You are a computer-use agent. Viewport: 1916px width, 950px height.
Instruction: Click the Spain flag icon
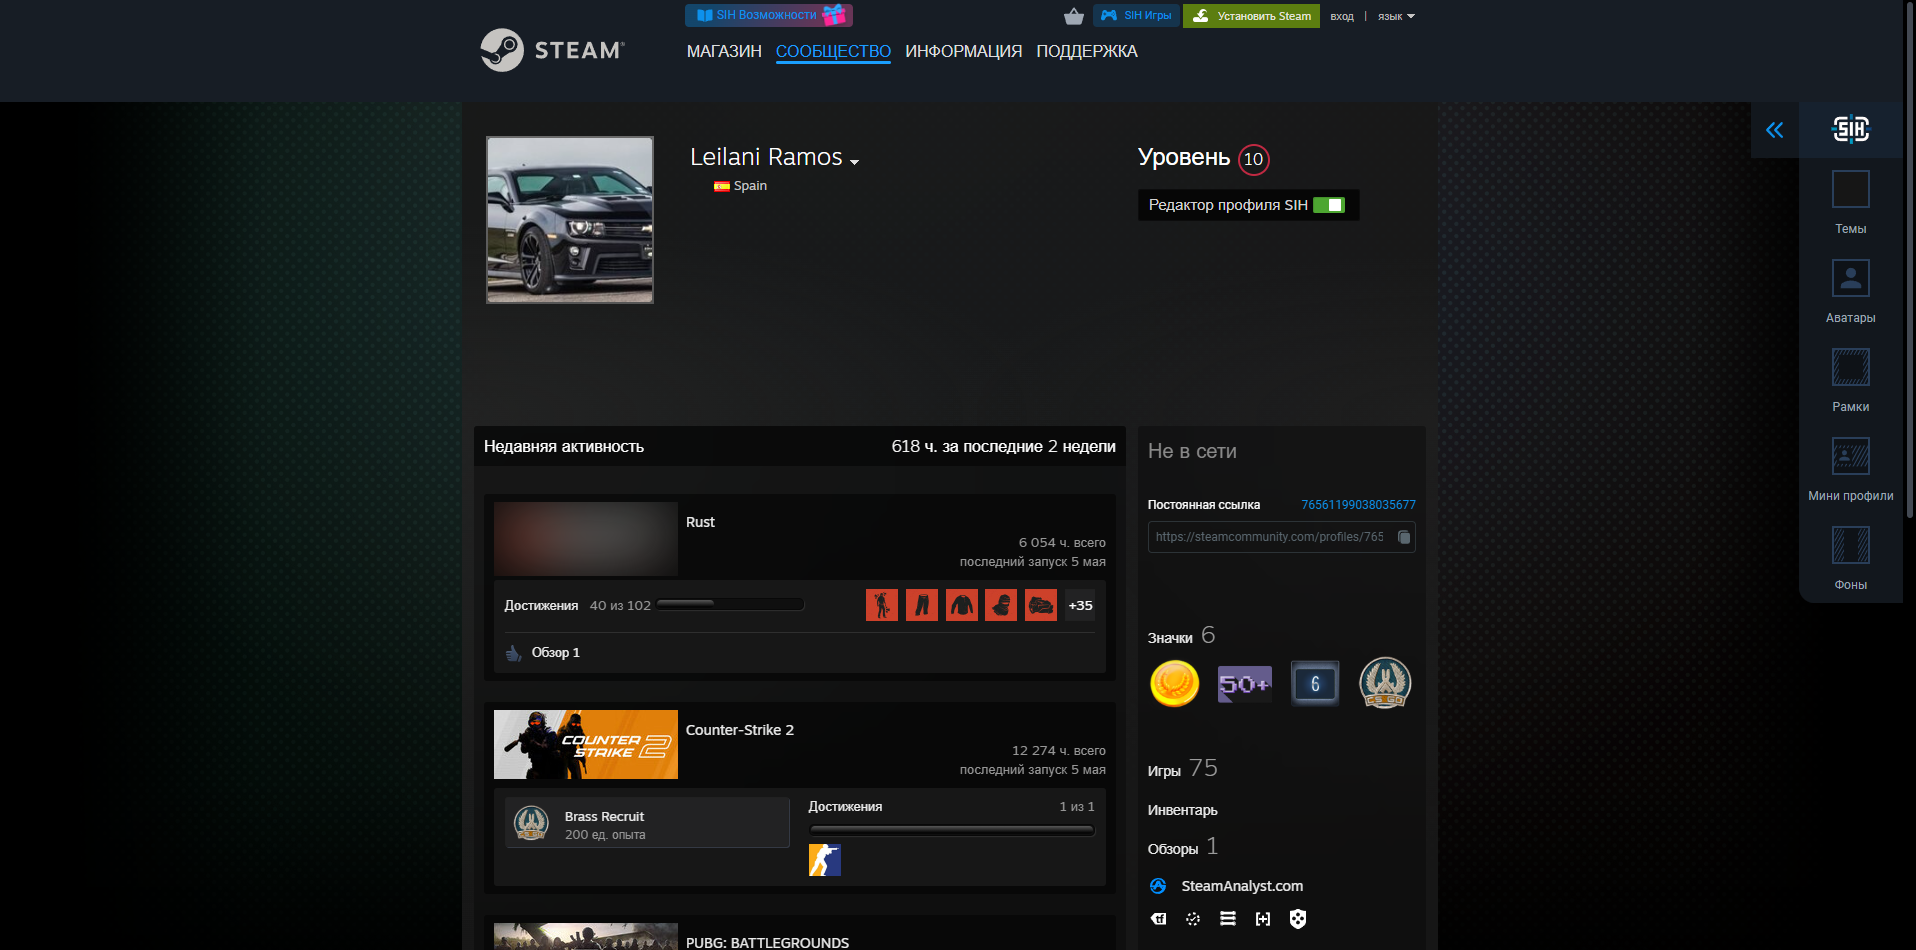pyautogui.click(x=721, y=186)
